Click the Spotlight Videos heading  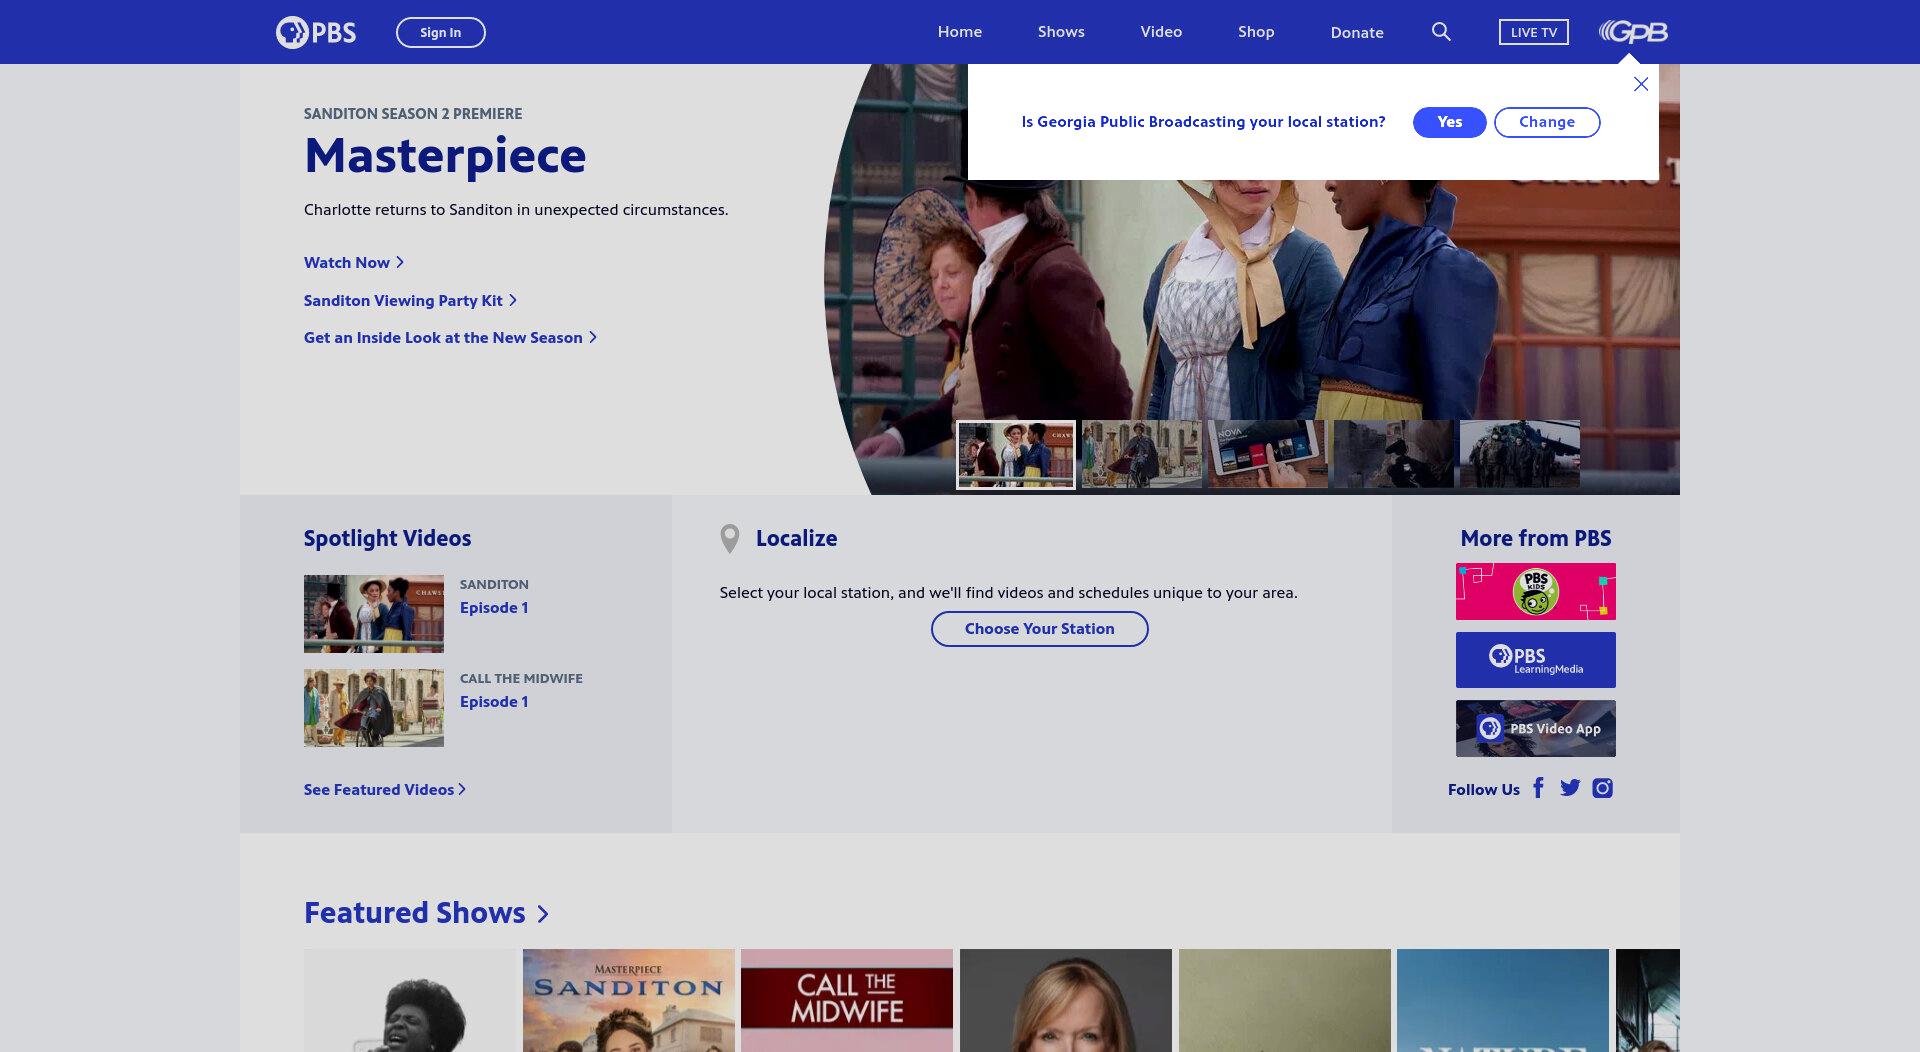tap(387, 539)
